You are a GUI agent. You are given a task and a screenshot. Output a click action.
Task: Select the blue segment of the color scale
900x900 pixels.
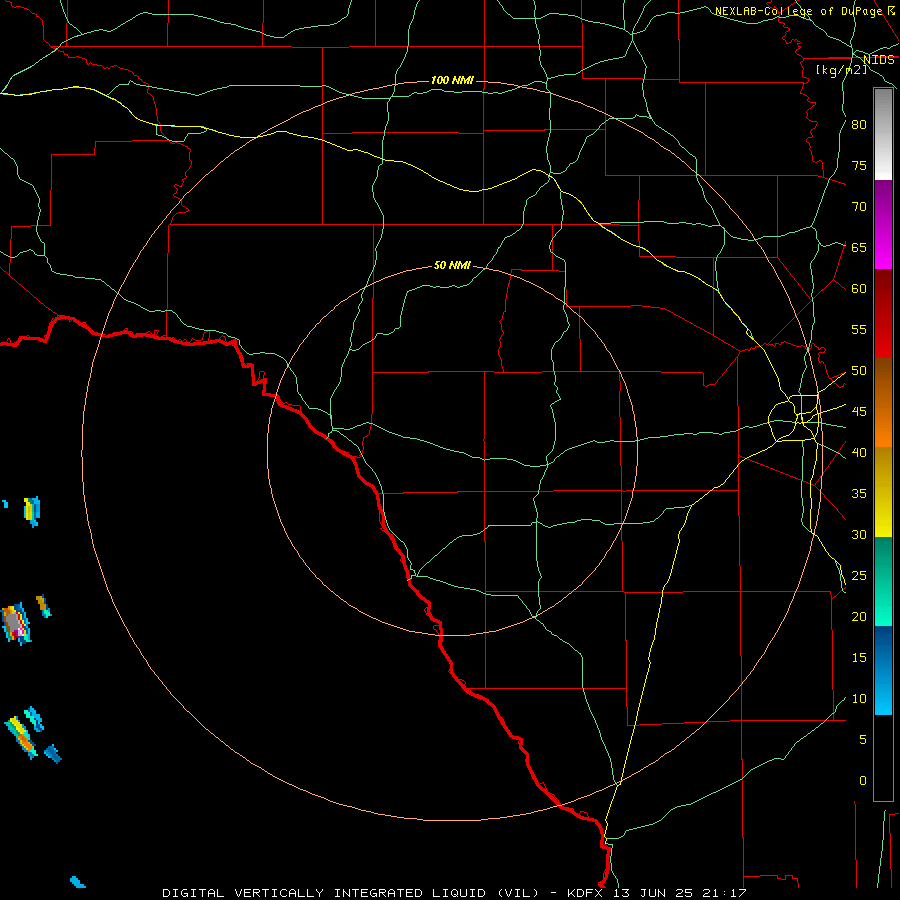883,670
